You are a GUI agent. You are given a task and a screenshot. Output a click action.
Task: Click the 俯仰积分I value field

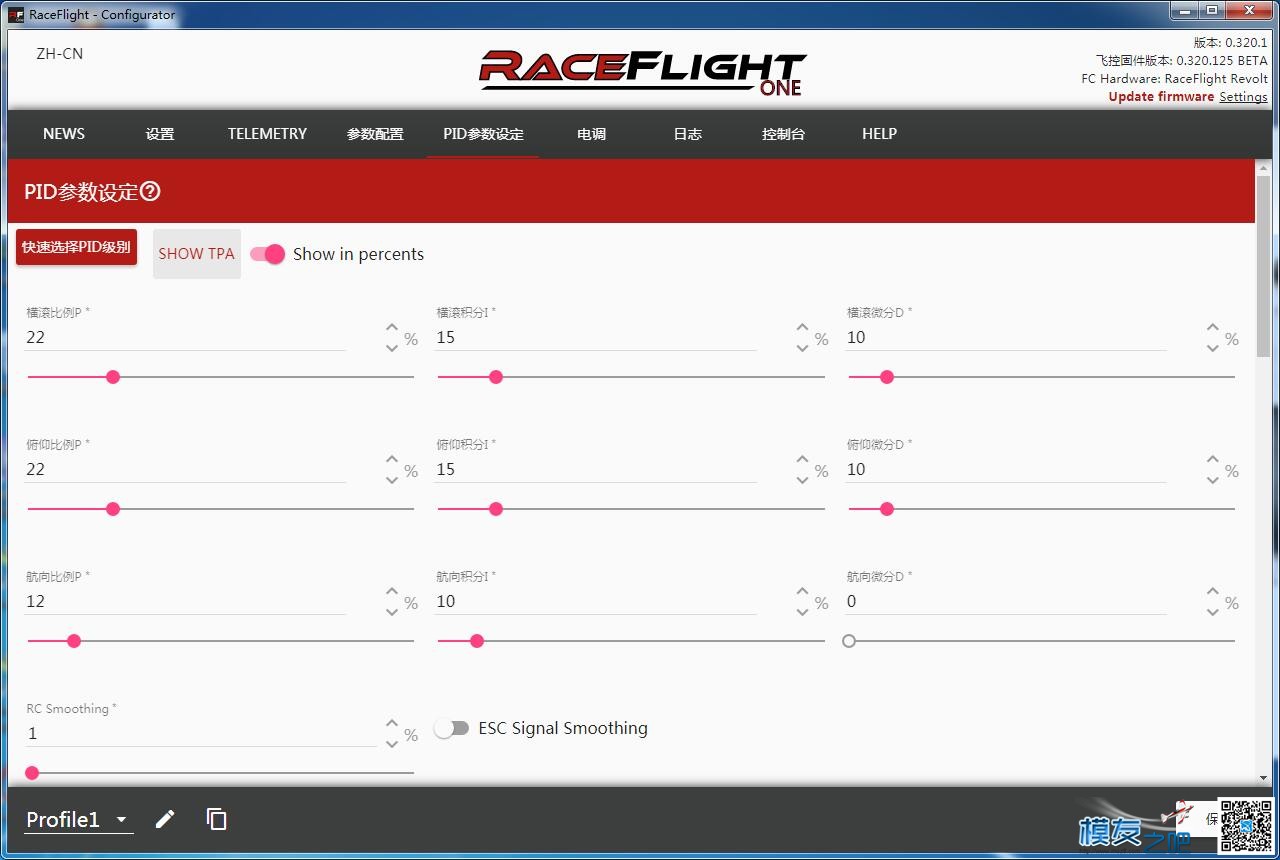[596, 470]
